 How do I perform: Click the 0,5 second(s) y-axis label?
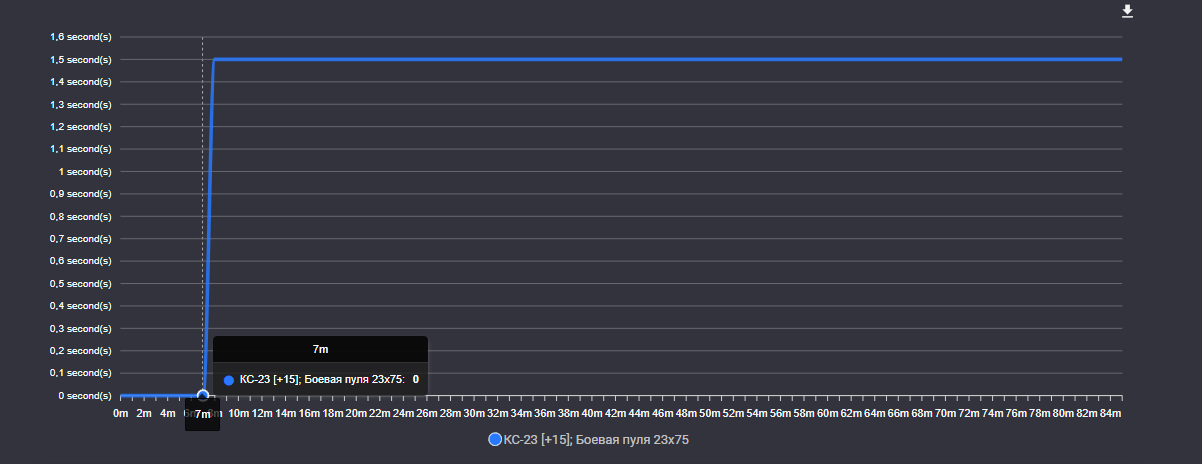pyautogui.click(x=80, y=284)
